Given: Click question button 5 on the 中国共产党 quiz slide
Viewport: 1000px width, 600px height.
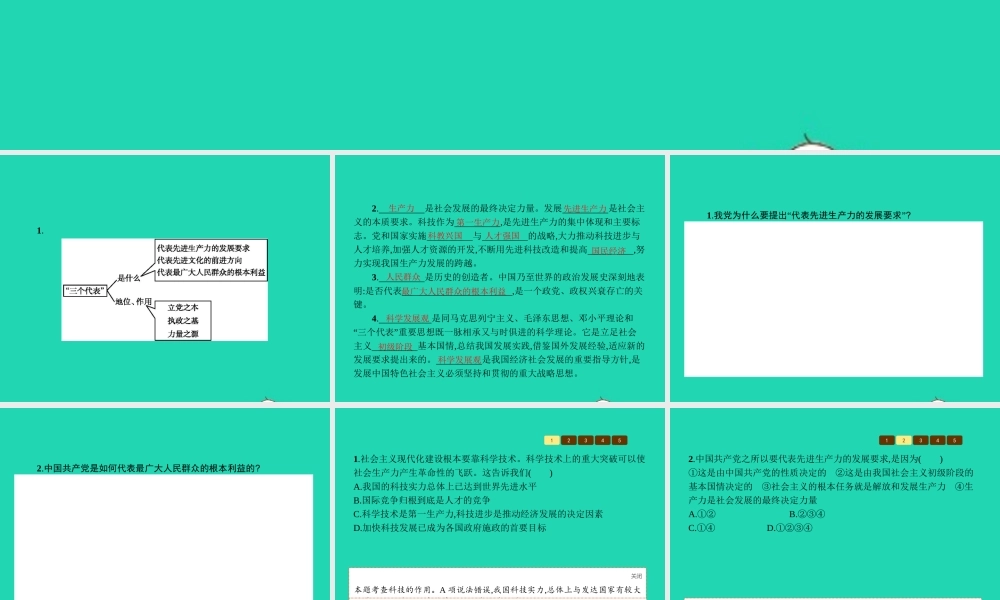Looking at the screenshot, I should tap(954, 440).
